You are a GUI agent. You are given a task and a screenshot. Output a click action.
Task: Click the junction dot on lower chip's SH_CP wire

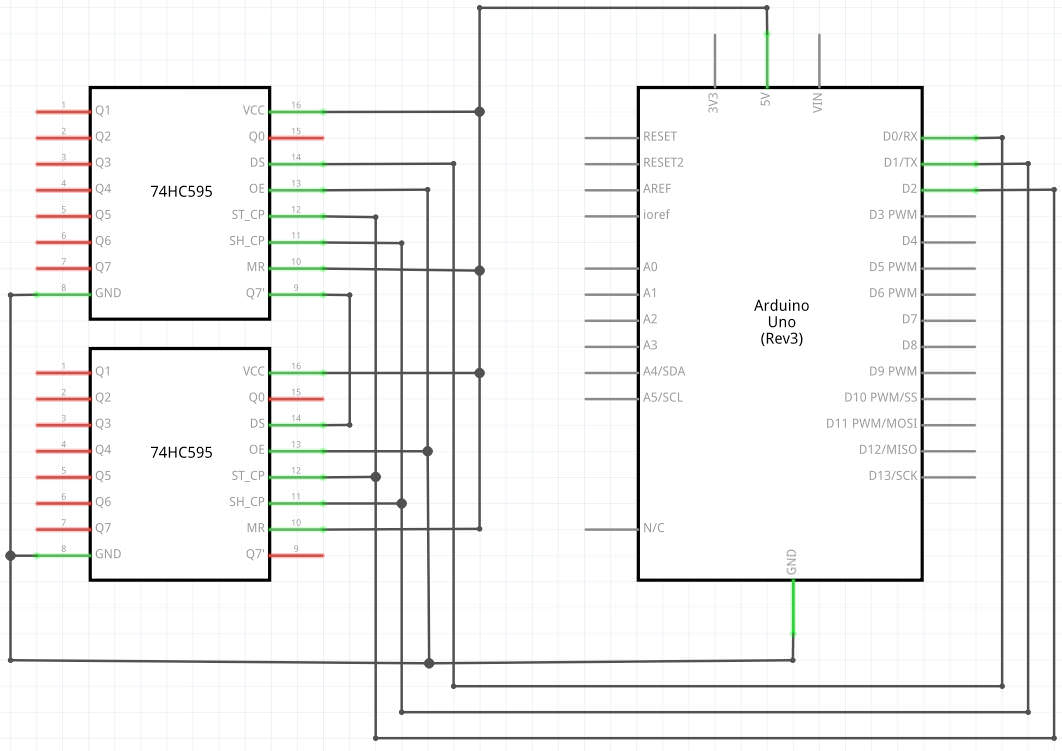(402, 503)
